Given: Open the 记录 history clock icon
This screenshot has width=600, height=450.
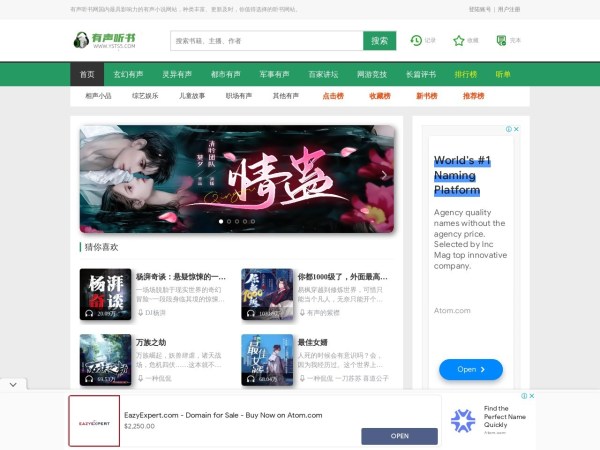Looking at the screenshot, I should [x=416, y=41].
